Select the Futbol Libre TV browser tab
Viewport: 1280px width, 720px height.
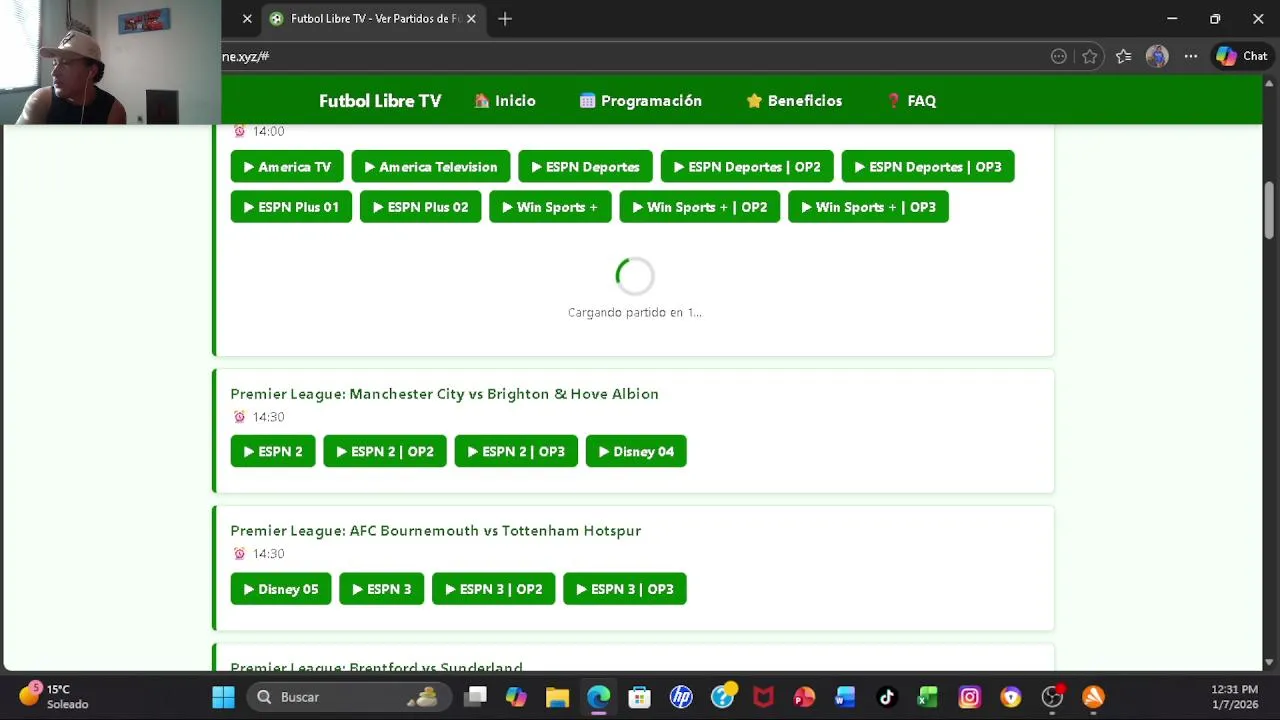[x=373, y=19]
